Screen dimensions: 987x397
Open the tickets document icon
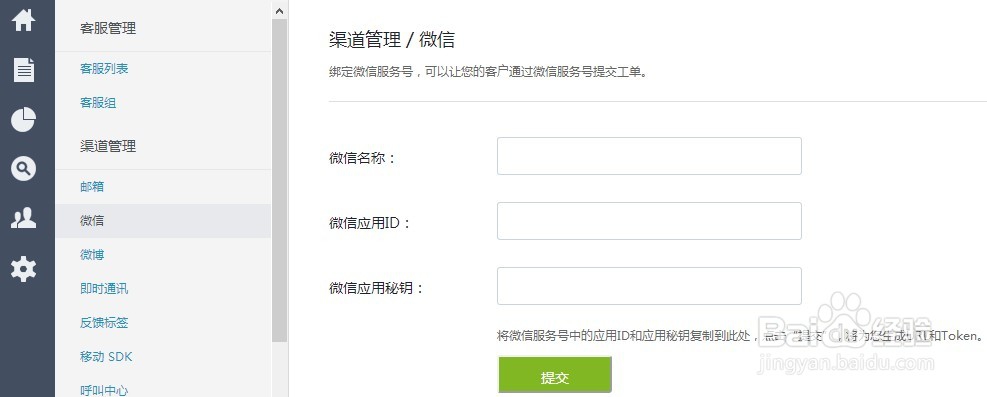coord(24,70)
